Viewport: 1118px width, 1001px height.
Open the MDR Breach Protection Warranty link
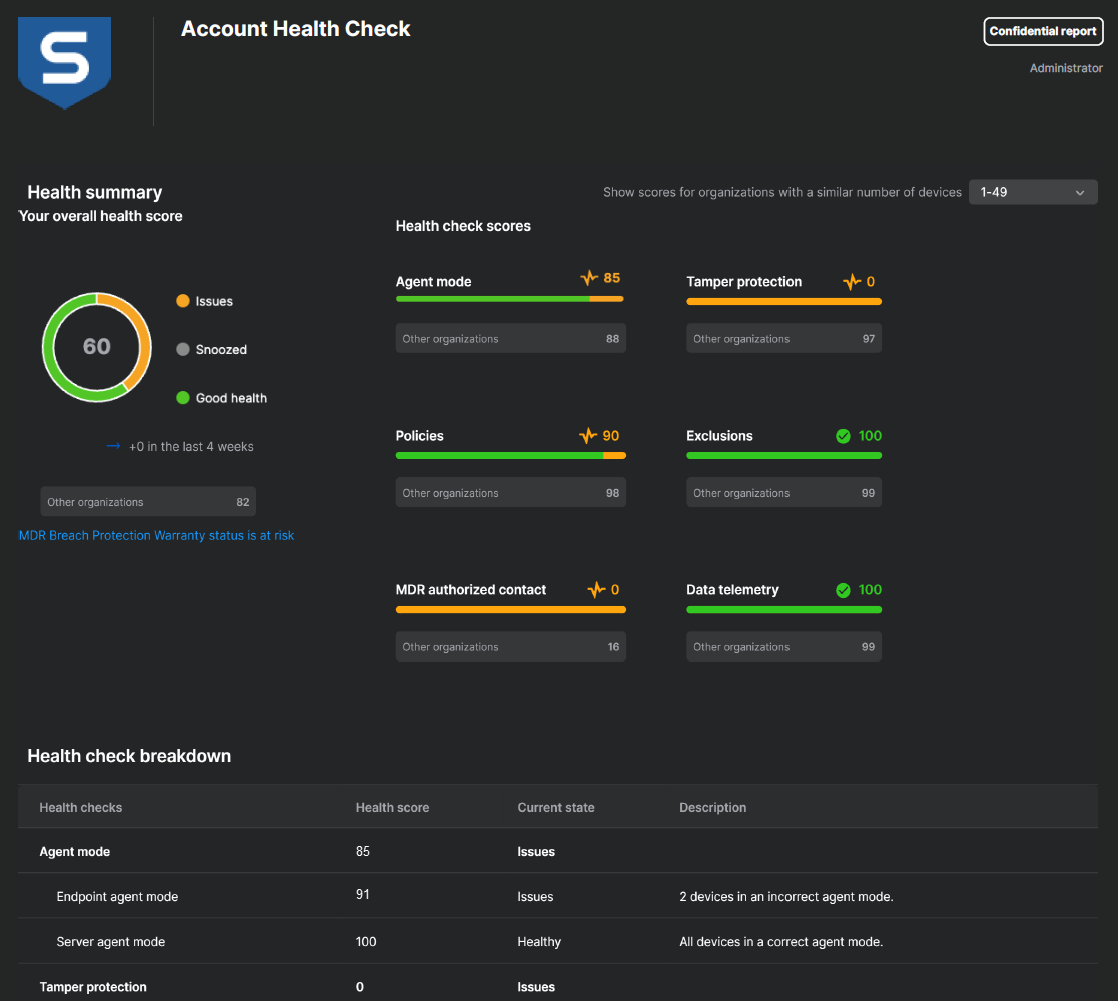pyautogui.click(x=157, y=536)
